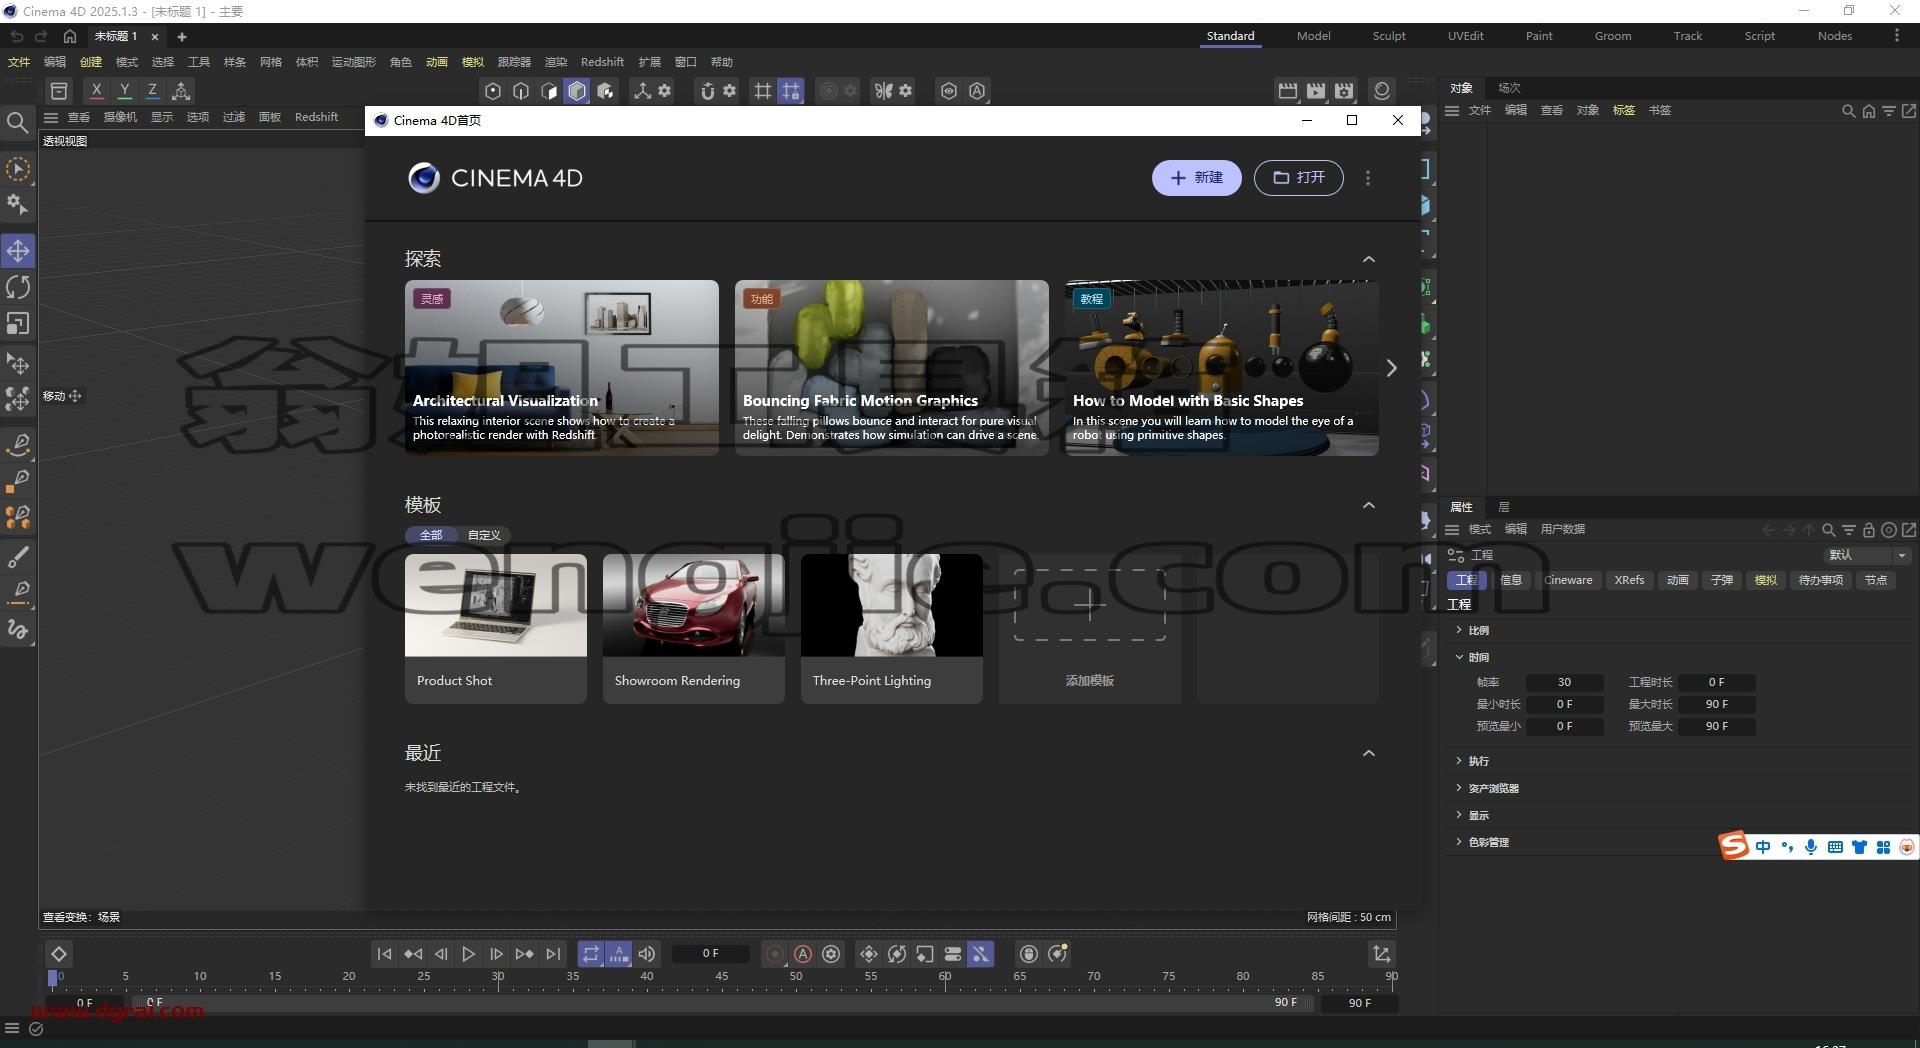Collapse the 最近 section
Image resolution: width=1920 pixels, height=1048 pixels.
(x=1369, y=754)
